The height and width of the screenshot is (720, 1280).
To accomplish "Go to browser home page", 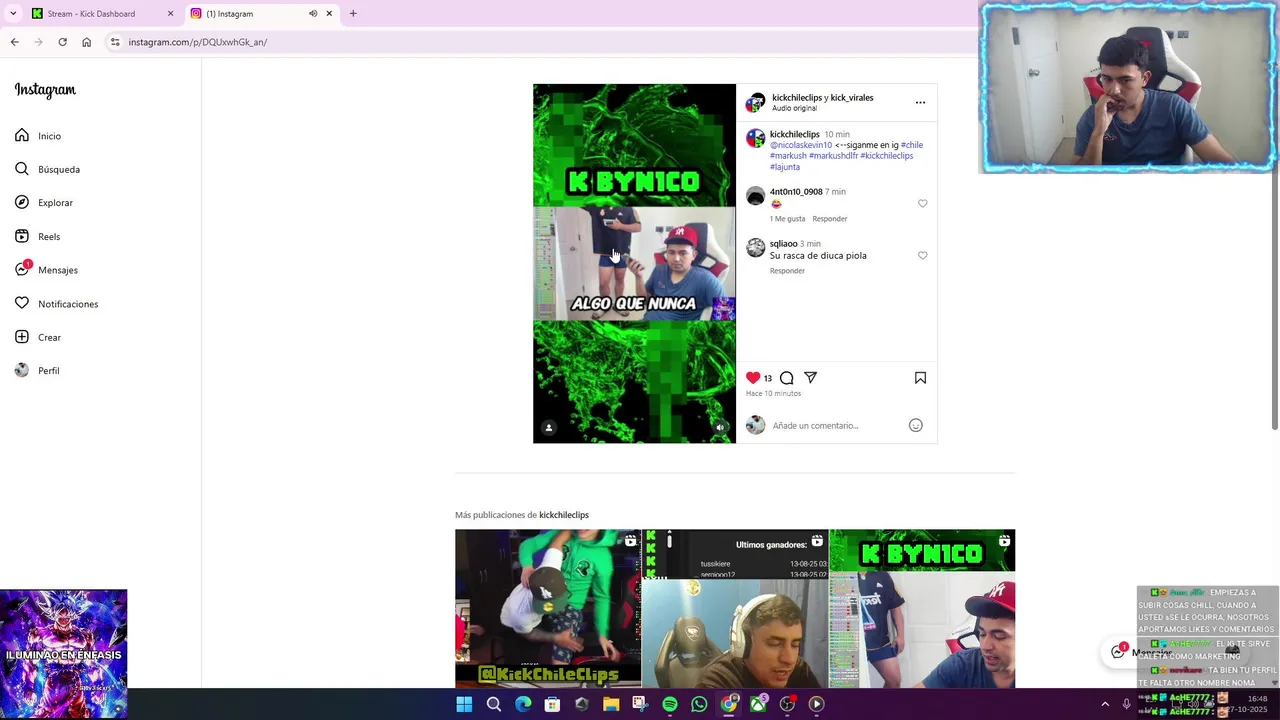I will tap(87, 42).
